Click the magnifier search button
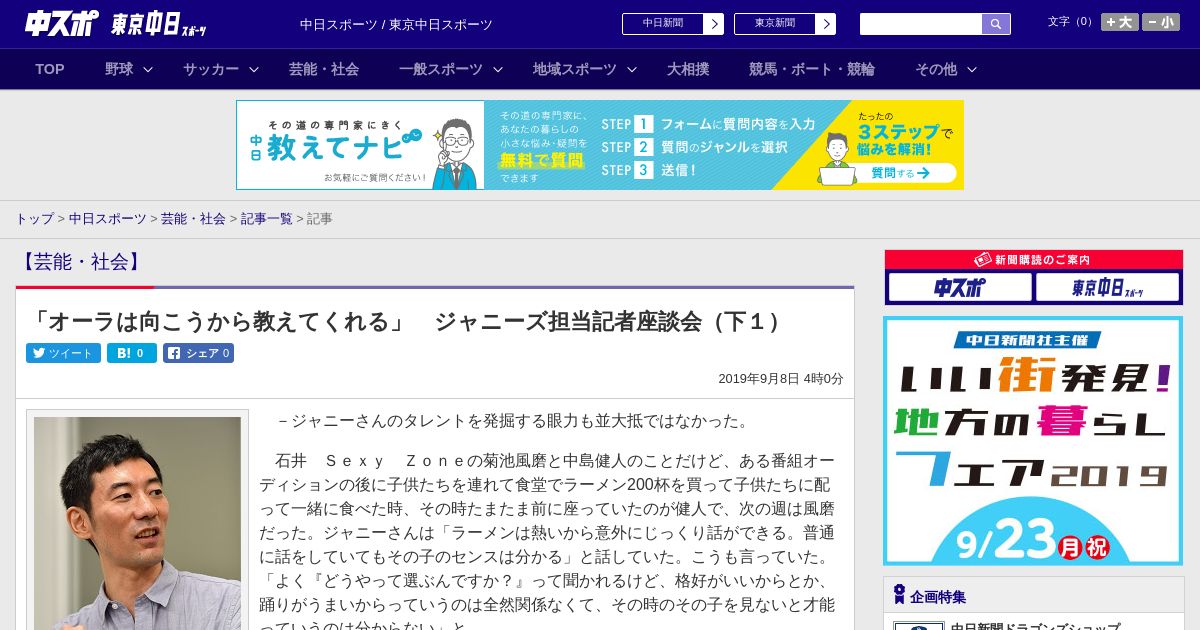This screenshot has width=1200, height=630. (996, 24)
